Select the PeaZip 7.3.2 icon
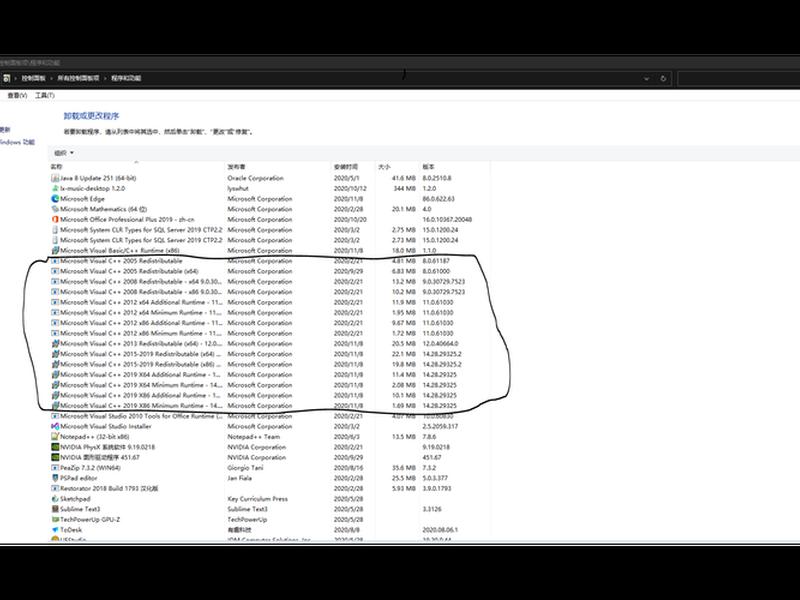The width and height of the screenshot is (800, 600). tap(55, 468)
